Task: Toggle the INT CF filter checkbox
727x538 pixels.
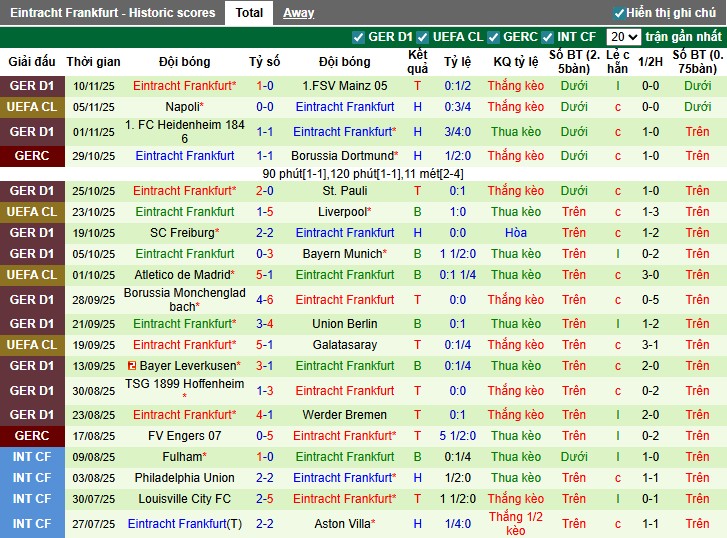Action: coord(551,37)
